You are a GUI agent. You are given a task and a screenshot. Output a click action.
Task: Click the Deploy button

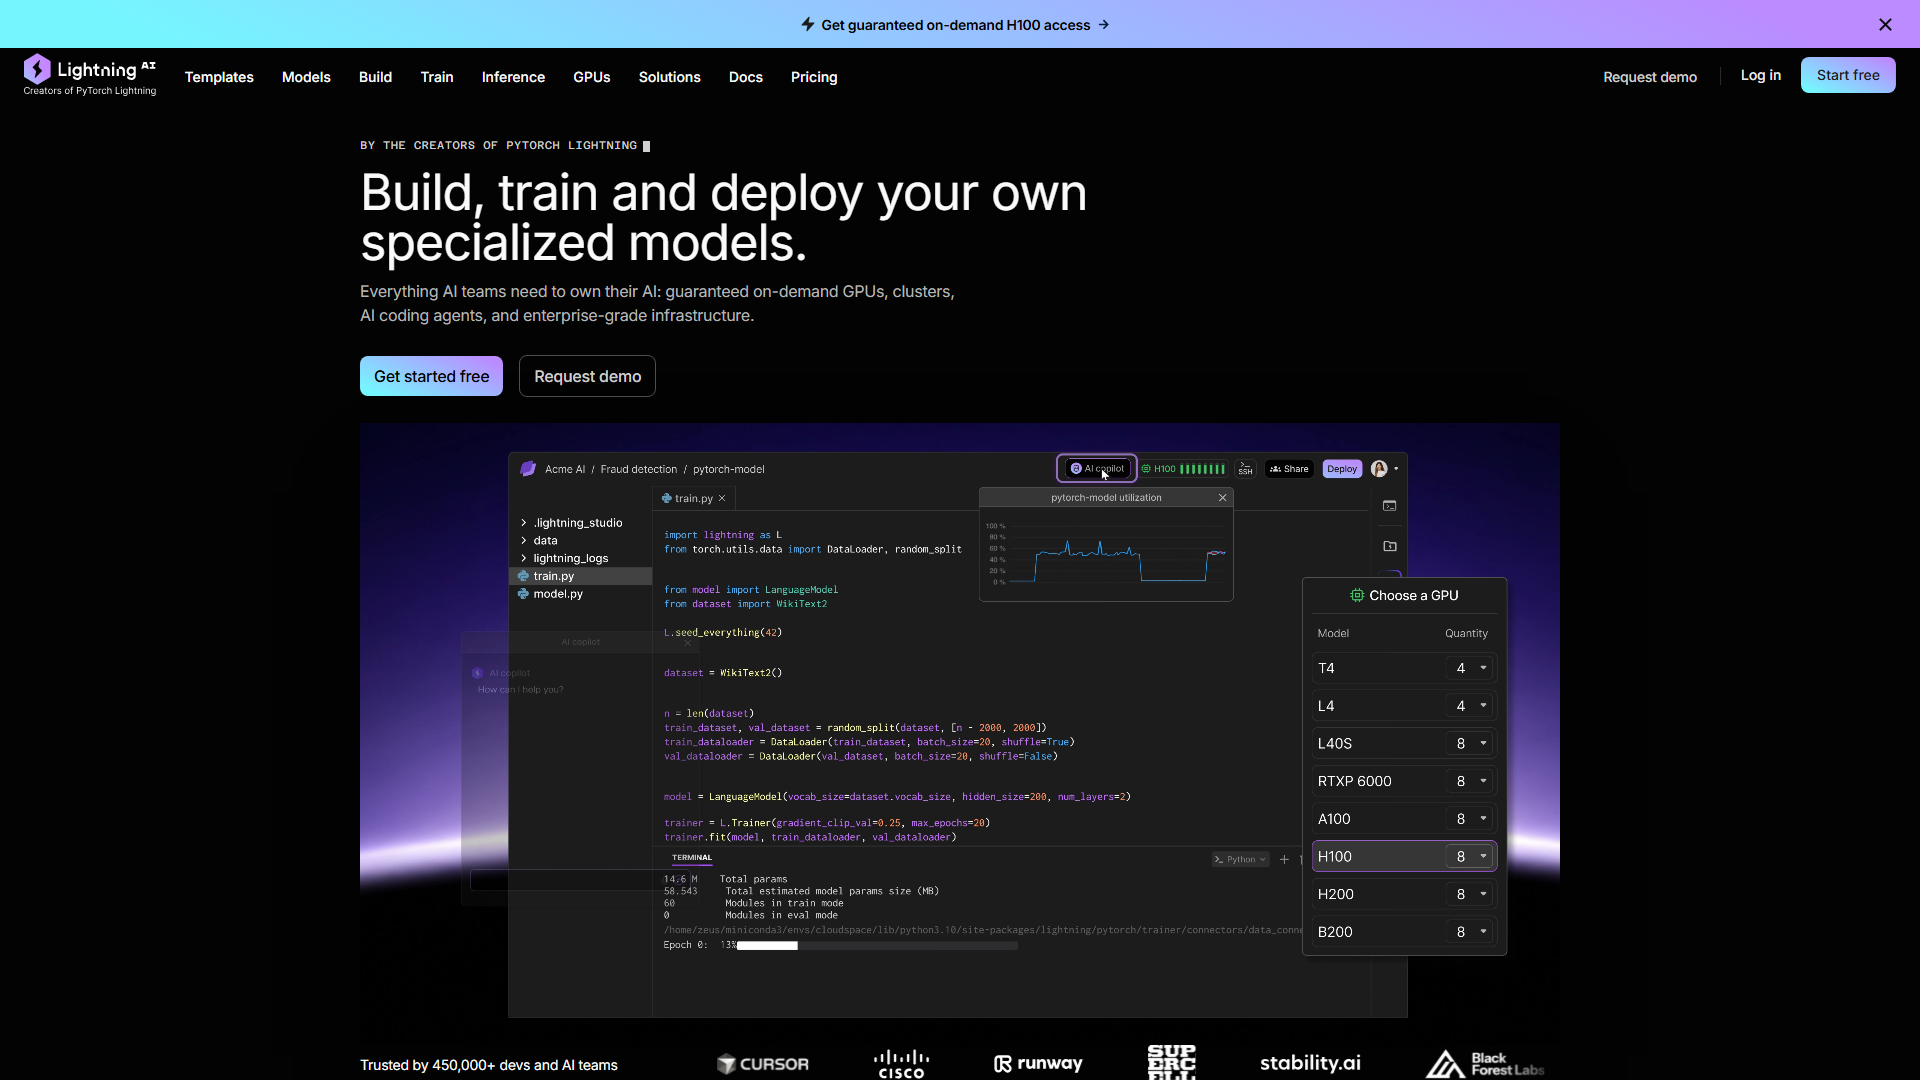click(x=1342, y=469)
